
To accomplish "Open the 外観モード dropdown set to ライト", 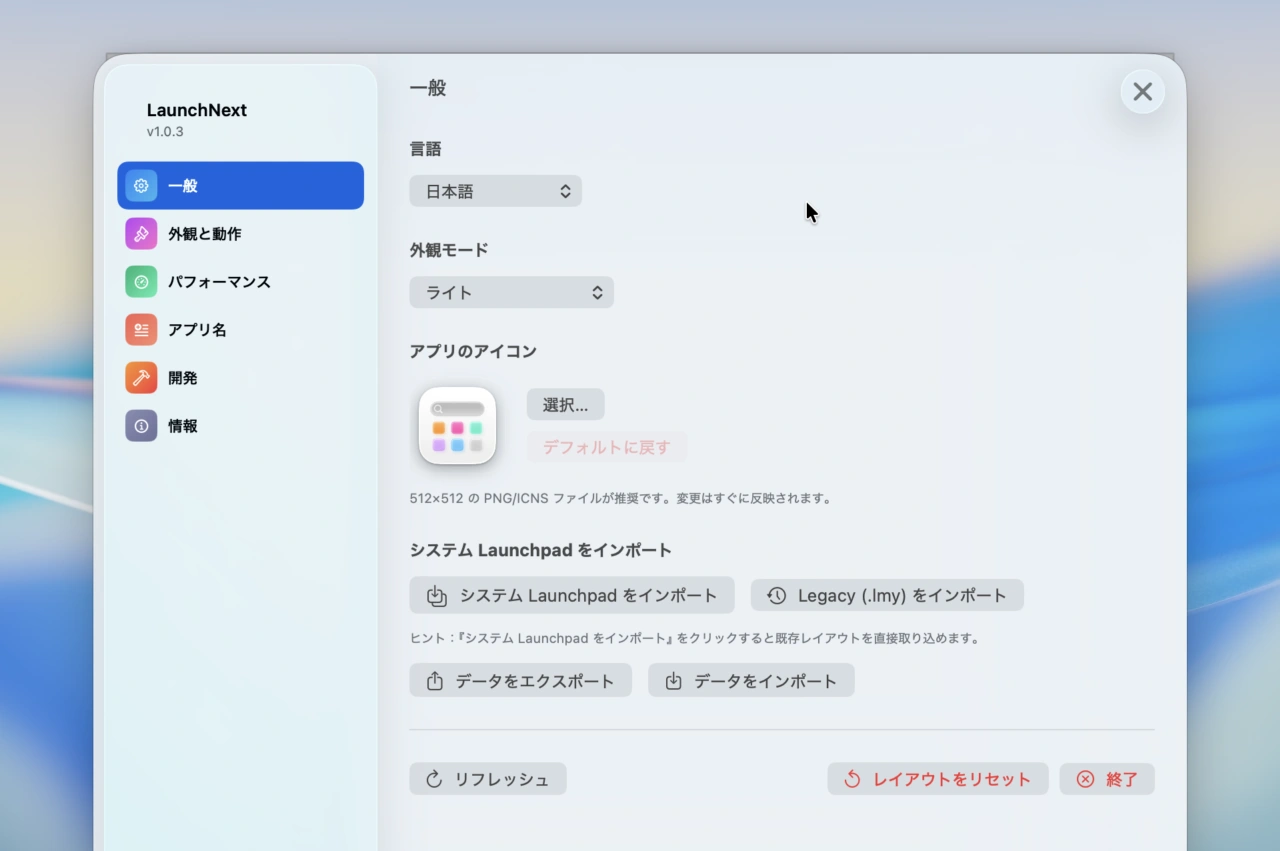I will [x=511, y=292].
